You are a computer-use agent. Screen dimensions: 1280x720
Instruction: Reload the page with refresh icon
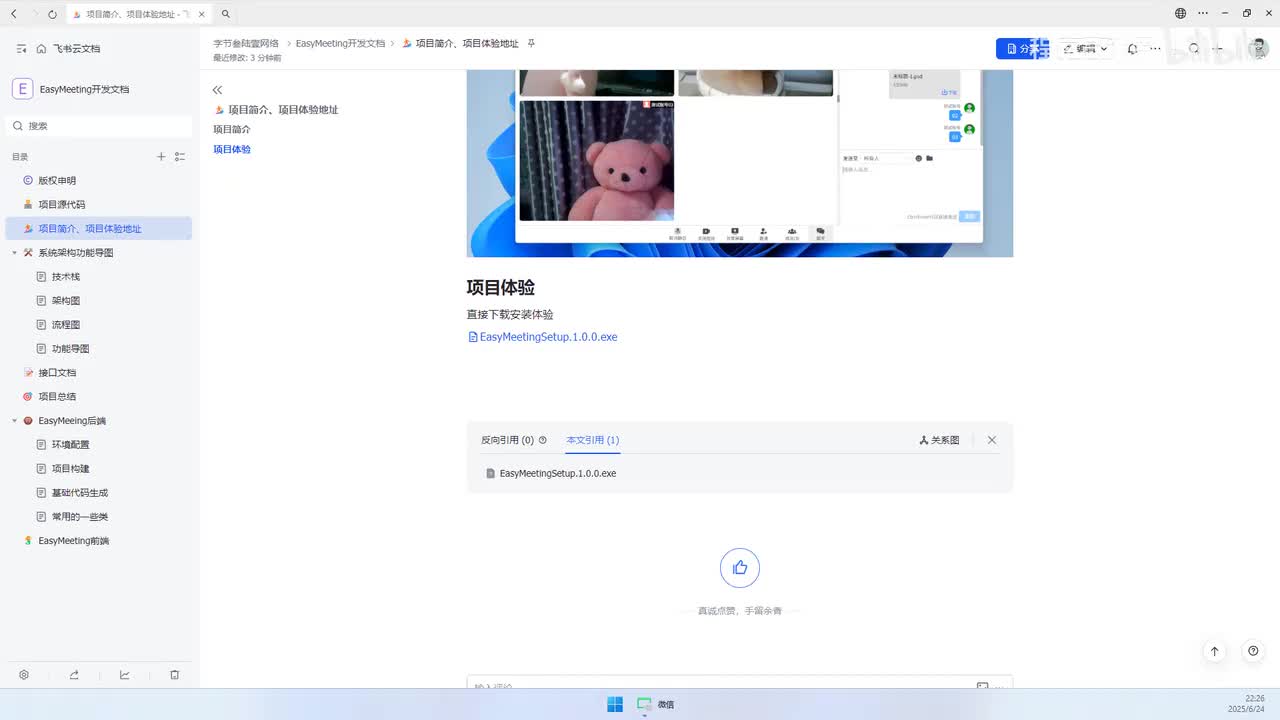[x=52, y=14]
